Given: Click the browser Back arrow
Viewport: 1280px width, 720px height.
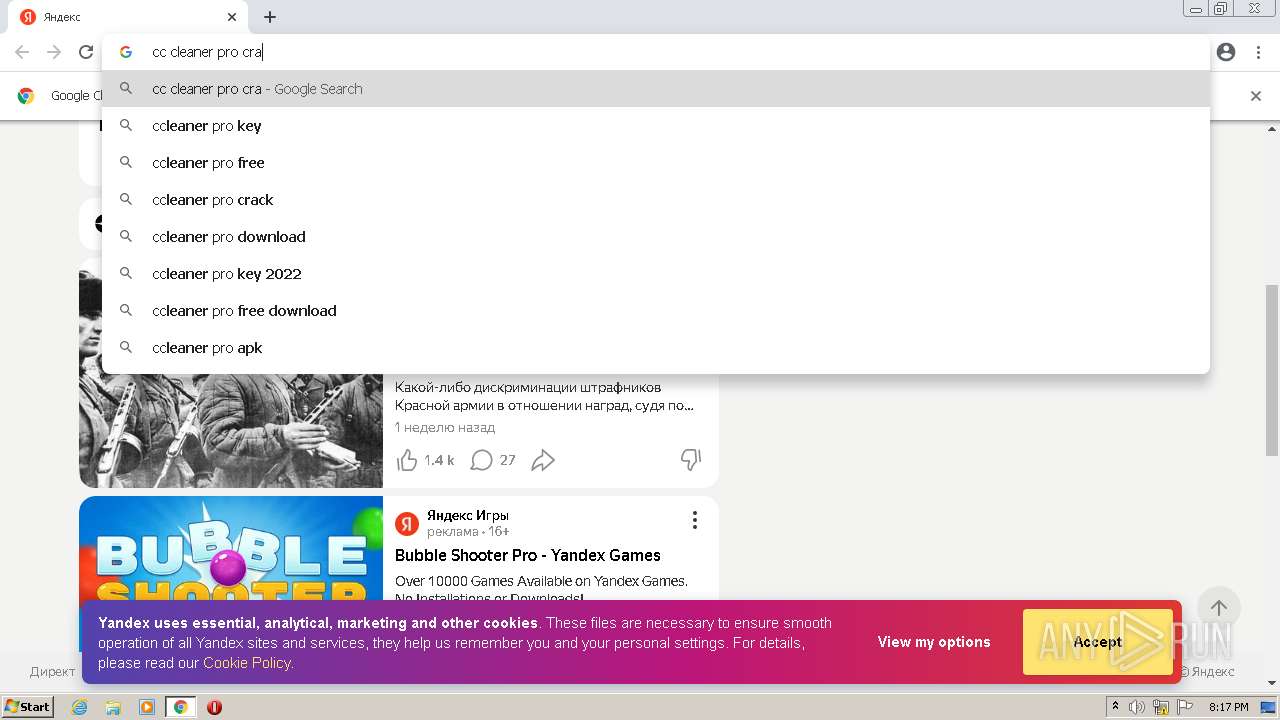Looking at the screenshot, I should (x=22, y=52).
